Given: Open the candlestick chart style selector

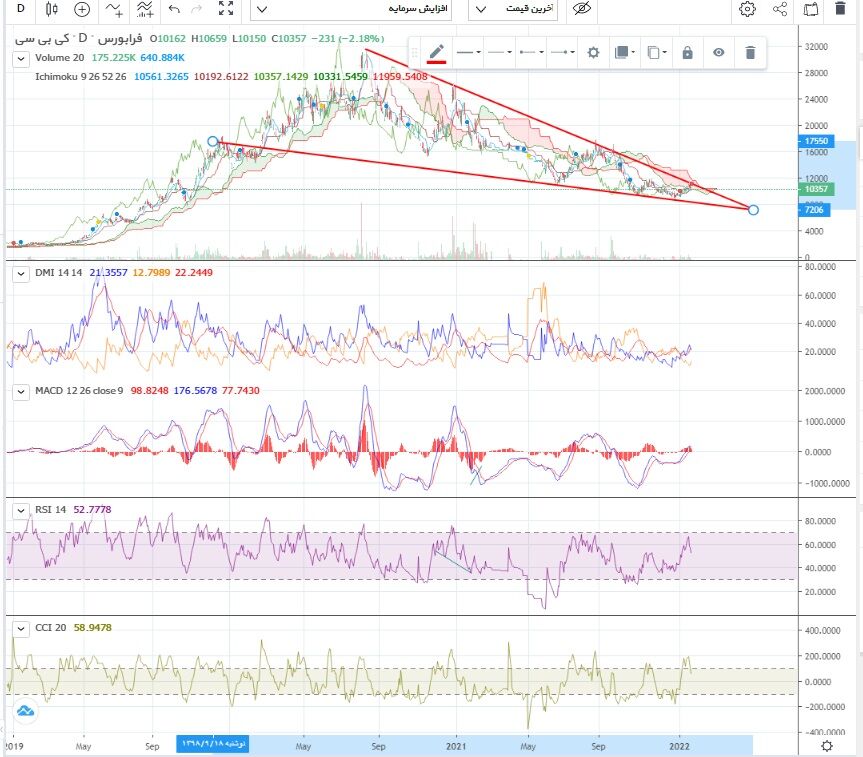Looking at the screenshot, I should [x=51, y=9].
